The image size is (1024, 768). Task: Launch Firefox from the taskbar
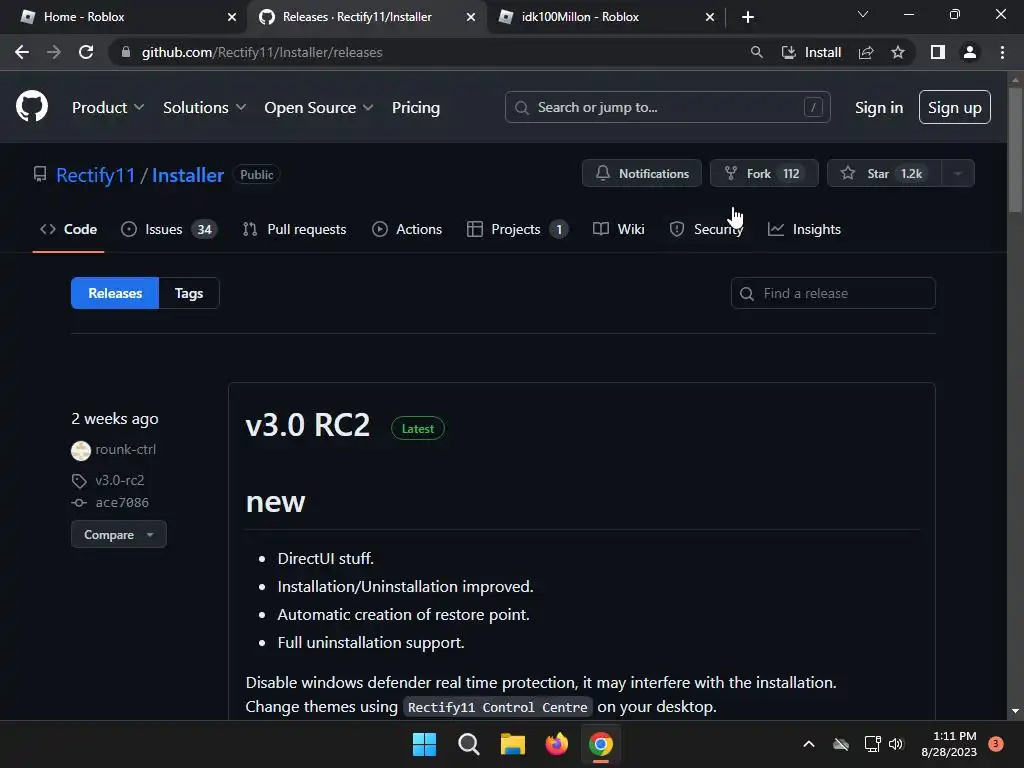(556, 744)
